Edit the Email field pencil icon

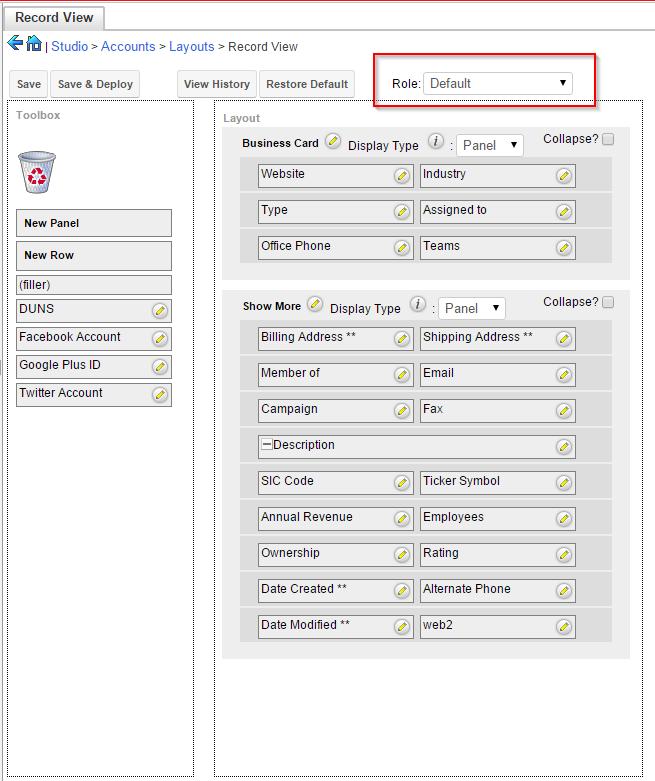point(564,375)
